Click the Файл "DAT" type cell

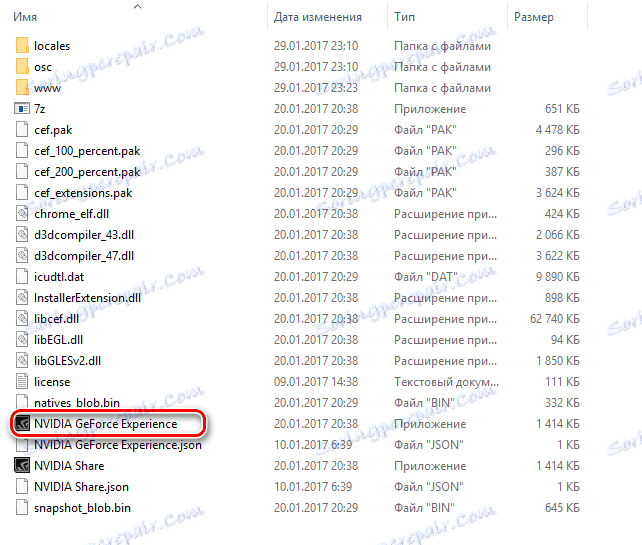[x=425, y=277]
